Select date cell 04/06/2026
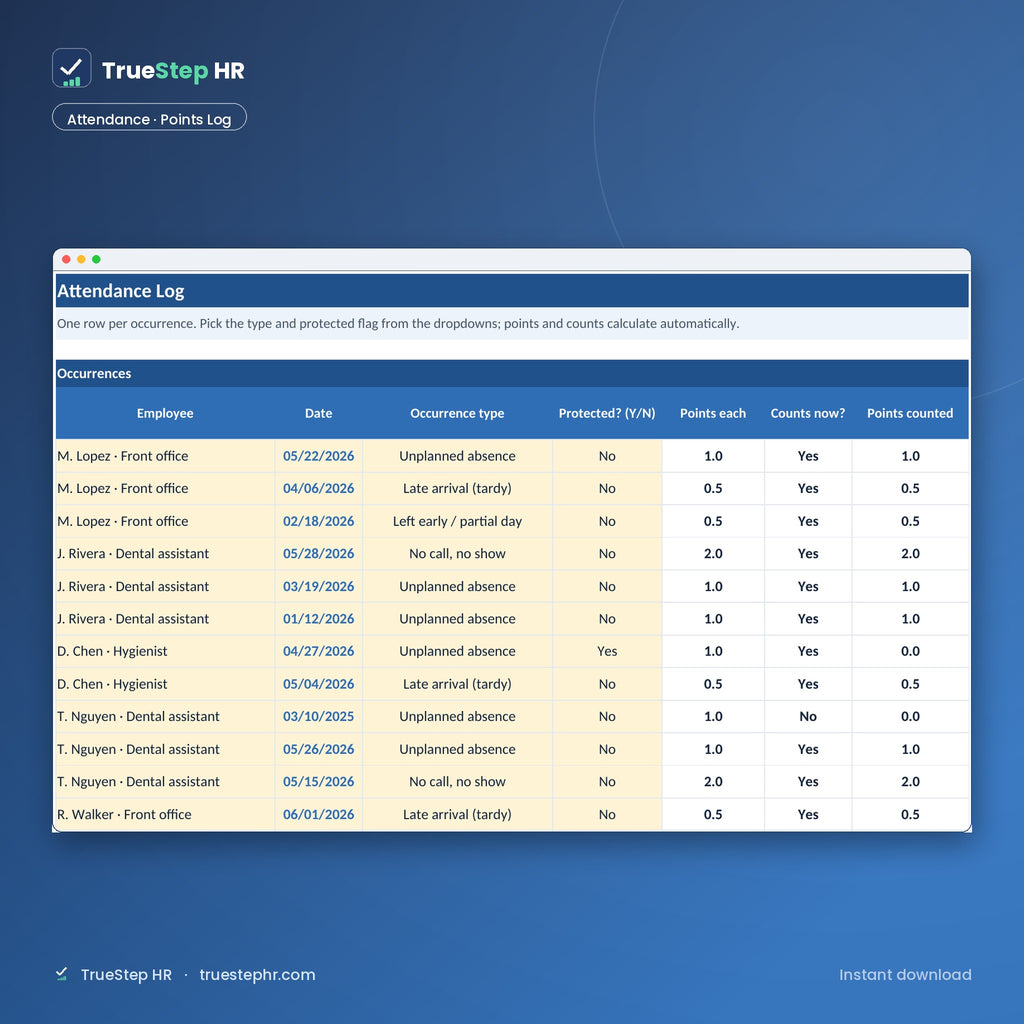Screen dimensions: 1024x1024 [319, 488]
